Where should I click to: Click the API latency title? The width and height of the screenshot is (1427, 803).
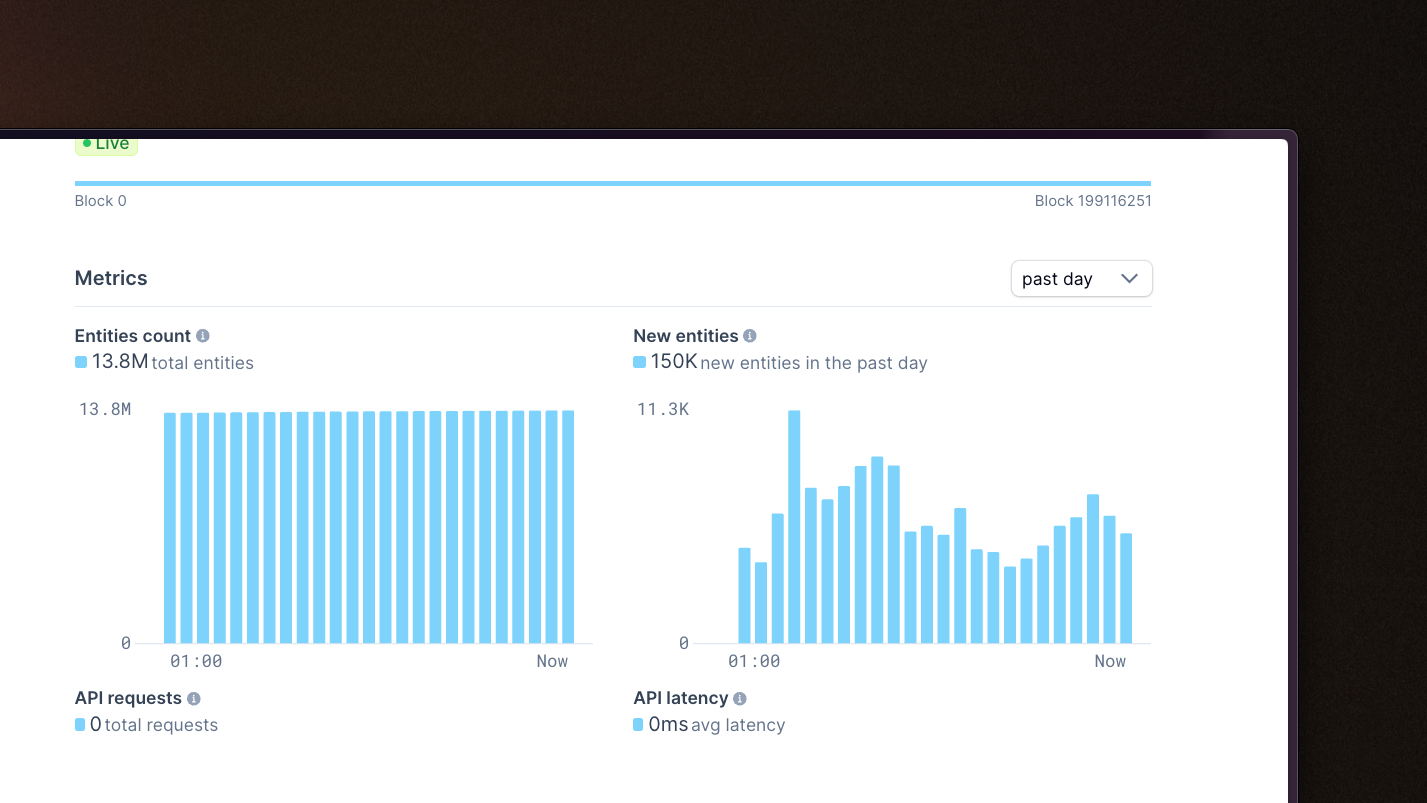(681, 698)
